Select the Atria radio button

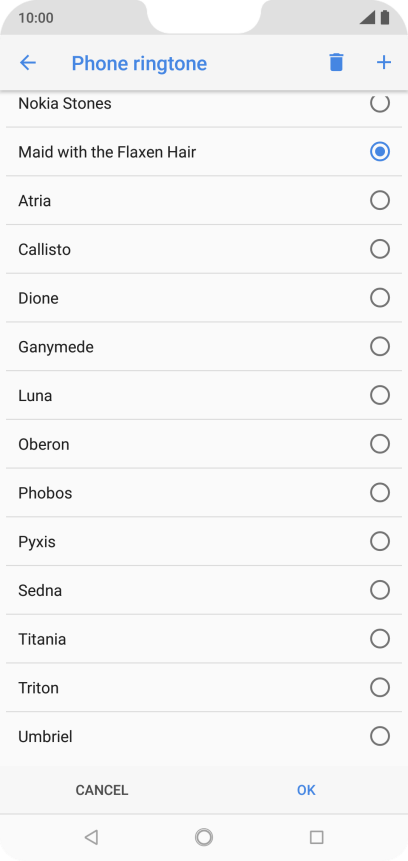[x=380, y=200]
